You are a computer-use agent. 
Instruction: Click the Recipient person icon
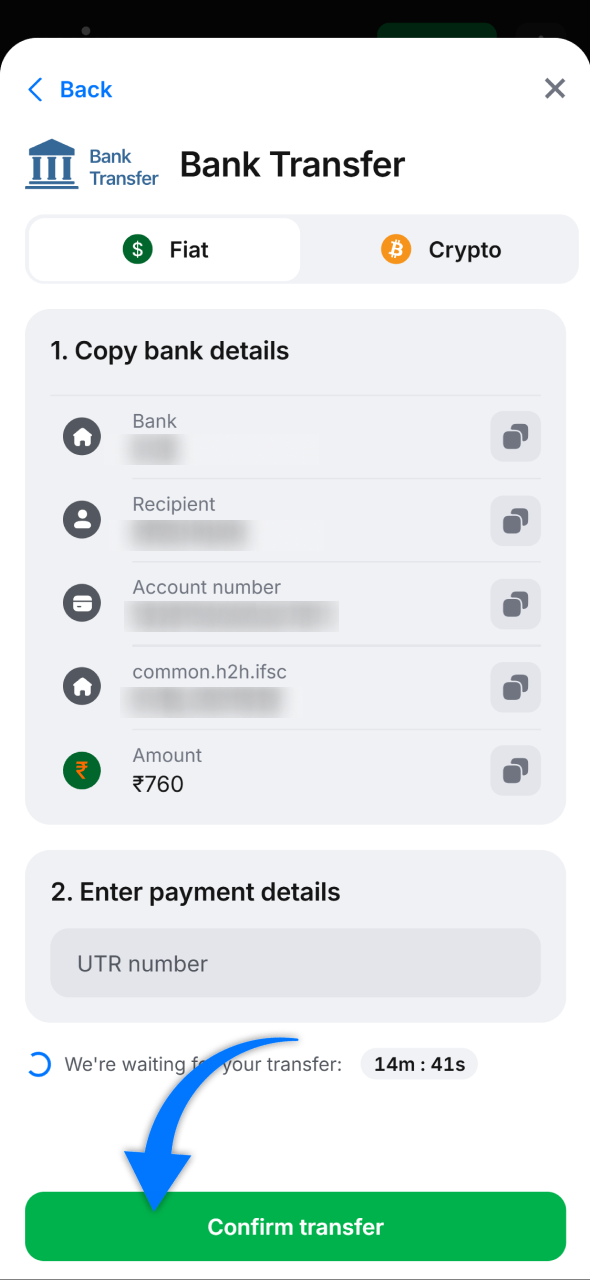[x=82, y=520]
